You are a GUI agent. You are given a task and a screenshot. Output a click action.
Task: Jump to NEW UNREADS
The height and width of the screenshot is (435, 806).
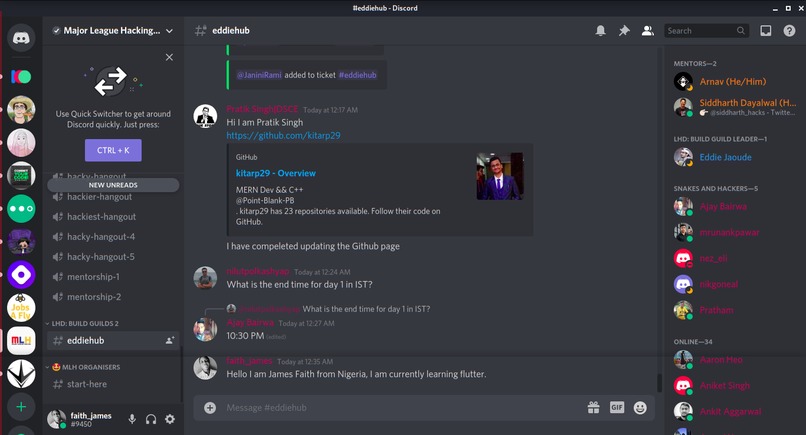coord(113,185)
